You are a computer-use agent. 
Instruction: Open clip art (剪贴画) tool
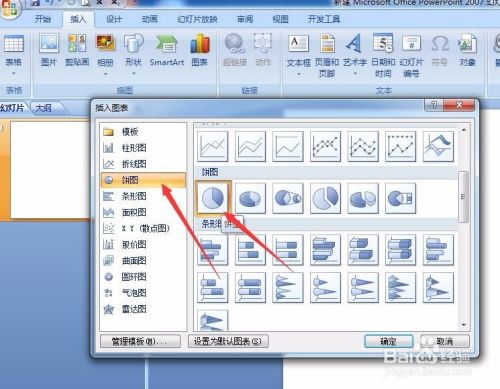click(77, 50)
